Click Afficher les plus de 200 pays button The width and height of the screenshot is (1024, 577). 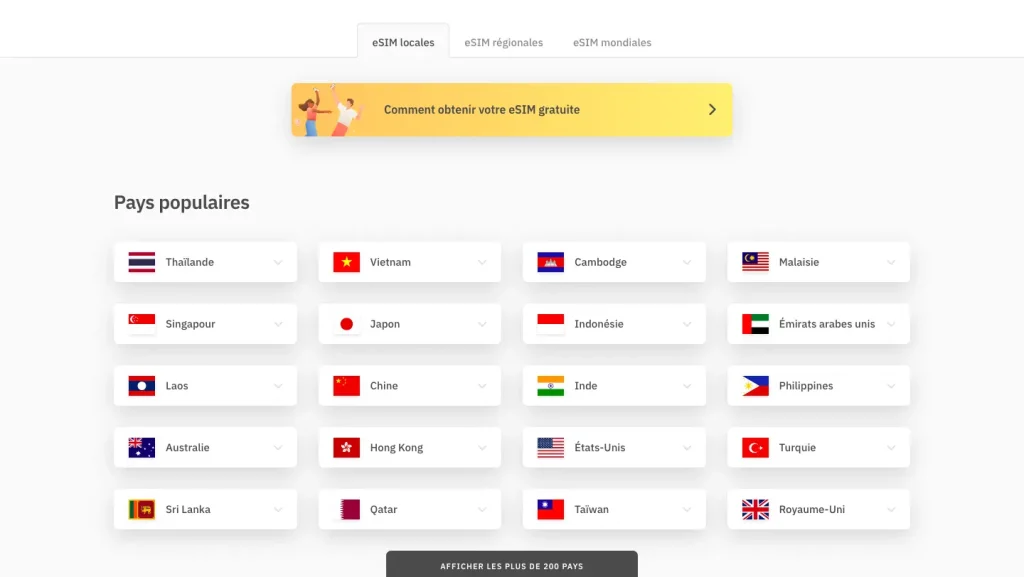coord(511,565)
